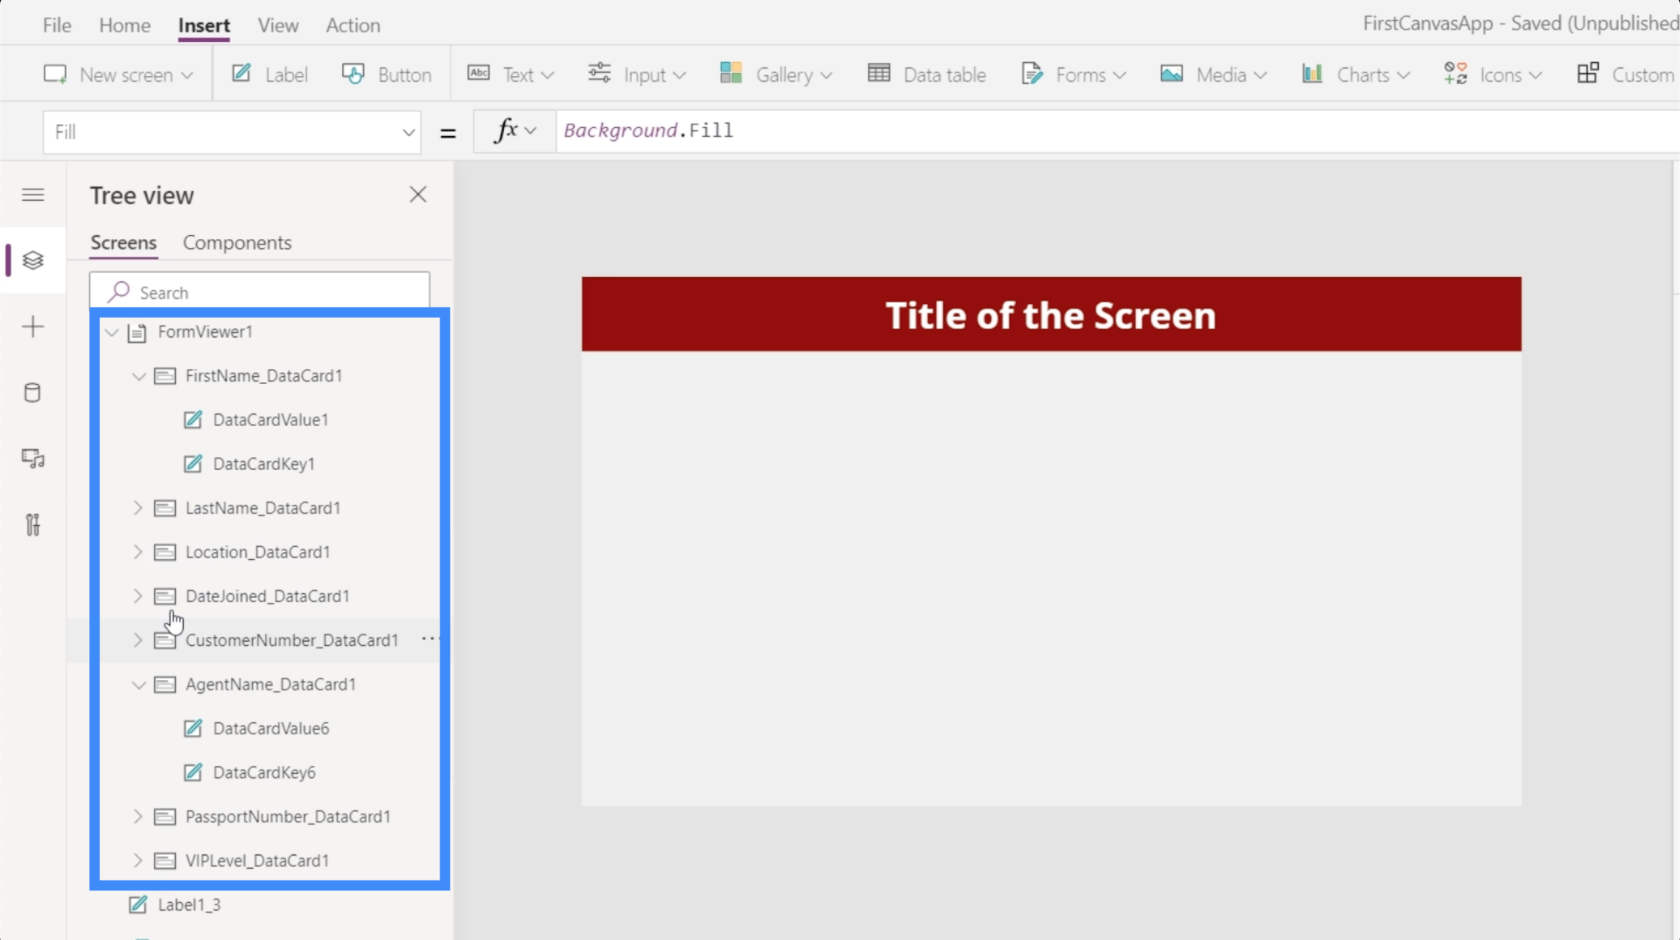Toggle the hamburger menu icon
The image size is (1680, 940).
tap(33, 195)
